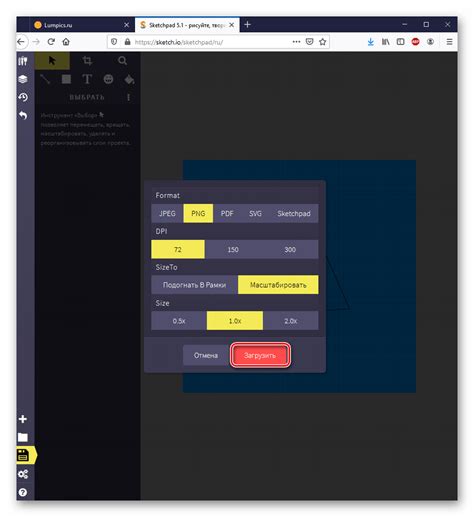Click the ВЫБРАТЬ tool panel header
Screen dimensions: 474x517
pos(87,97)
